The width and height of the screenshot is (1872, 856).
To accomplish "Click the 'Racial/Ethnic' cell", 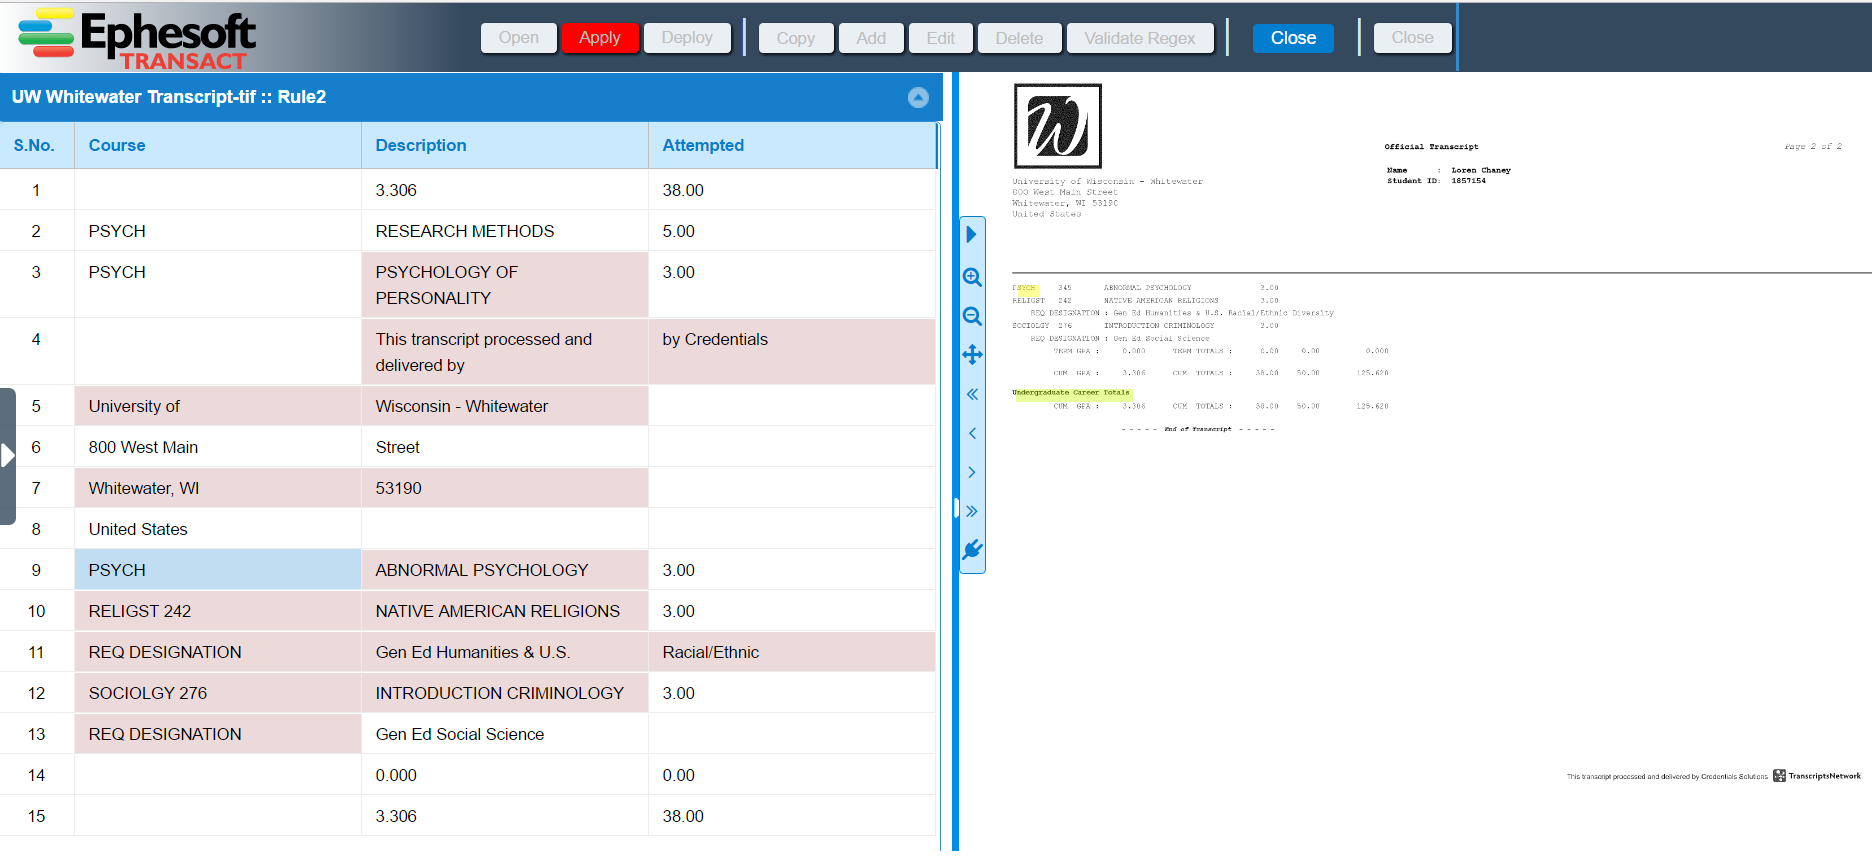I will (792, 652).
